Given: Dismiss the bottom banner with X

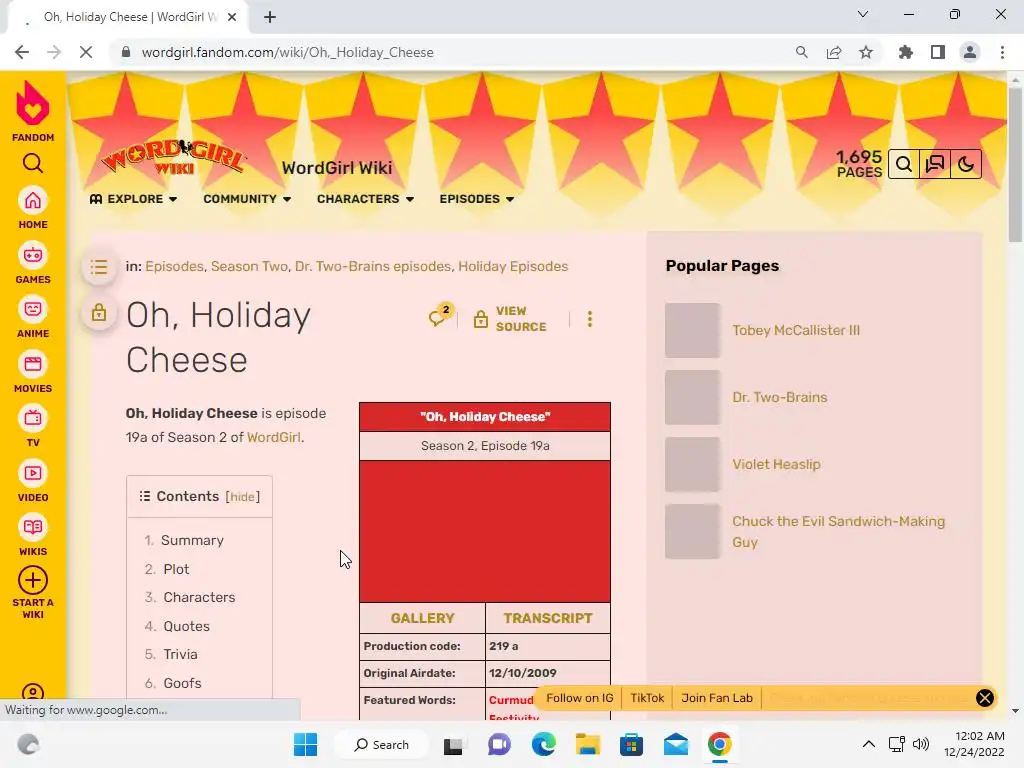Looking at the screenshot, I should [x=985, y=698].
